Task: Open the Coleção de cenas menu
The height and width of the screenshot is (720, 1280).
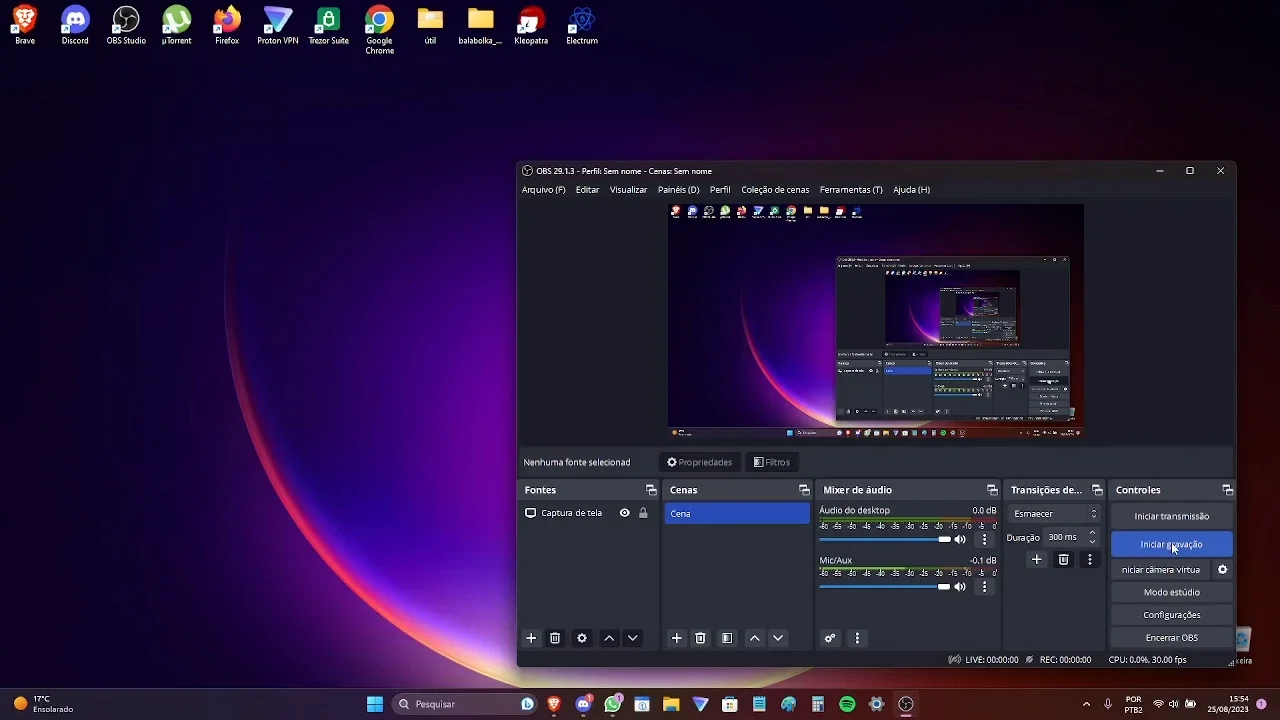Action: (x=775, y=190)
